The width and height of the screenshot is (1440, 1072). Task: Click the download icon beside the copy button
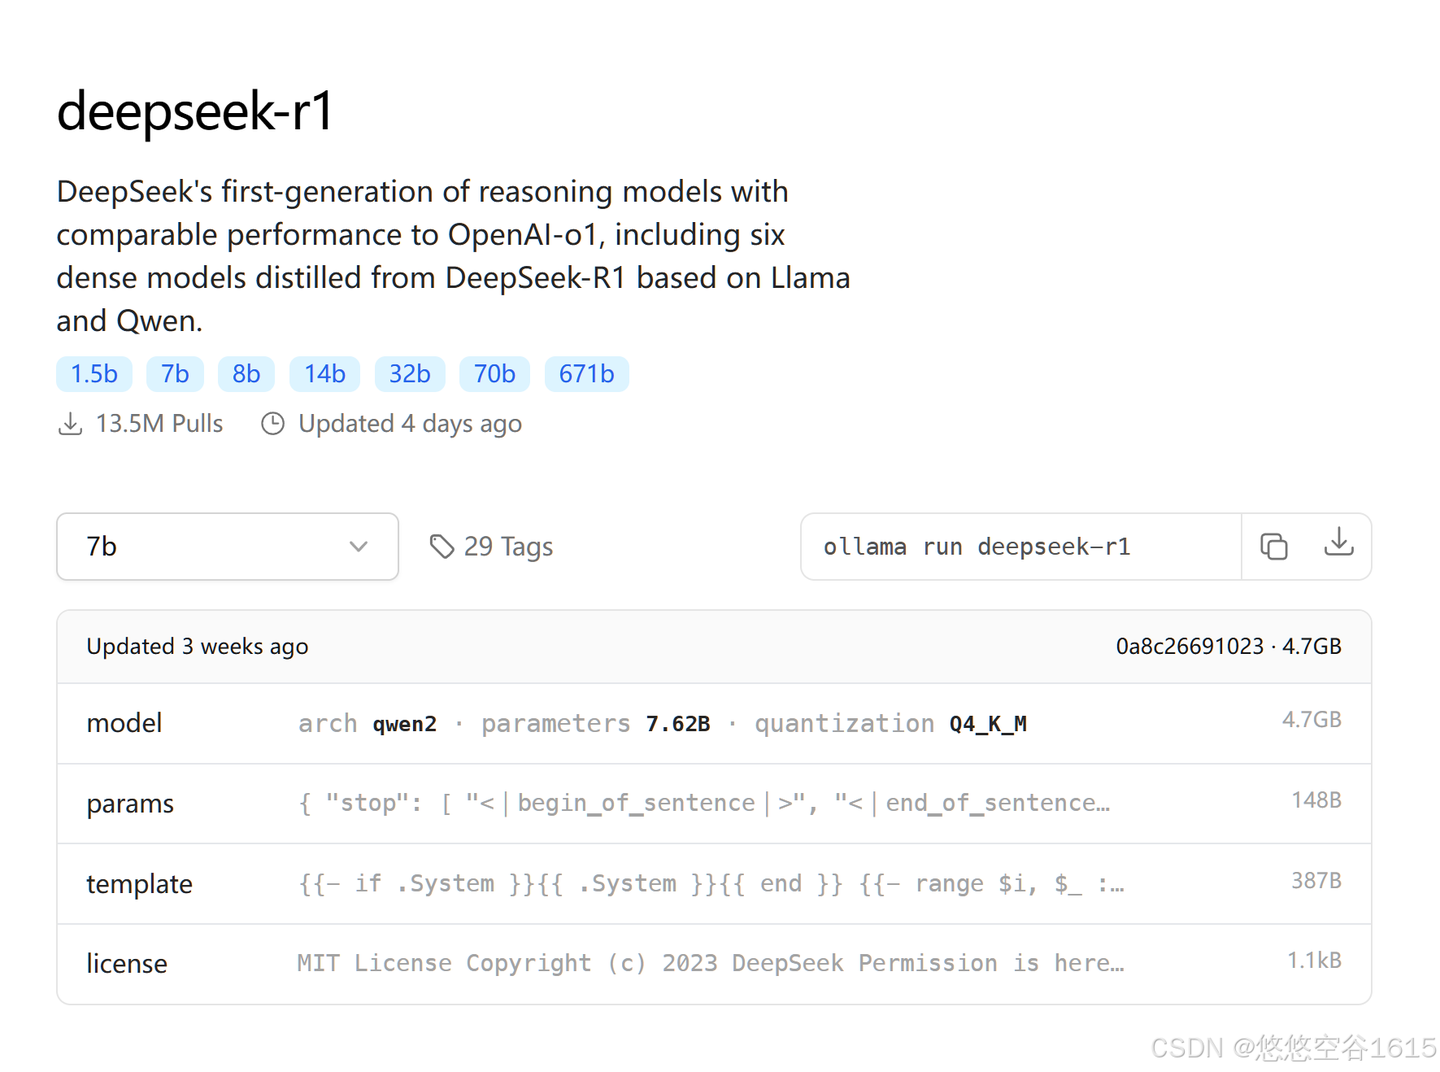(1339, 546)
